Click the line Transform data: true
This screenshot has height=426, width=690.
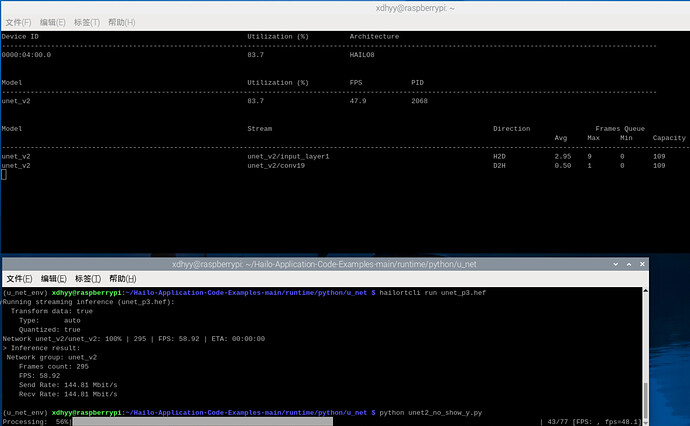[x=51, y=311]
